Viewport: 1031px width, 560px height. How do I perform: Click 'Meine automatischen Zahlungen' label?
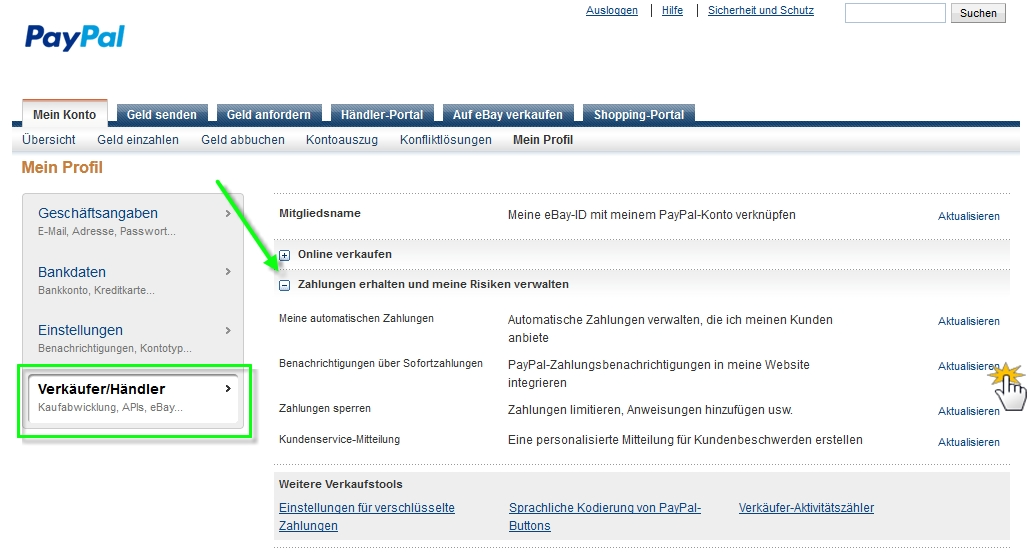(x=356, y=319)
